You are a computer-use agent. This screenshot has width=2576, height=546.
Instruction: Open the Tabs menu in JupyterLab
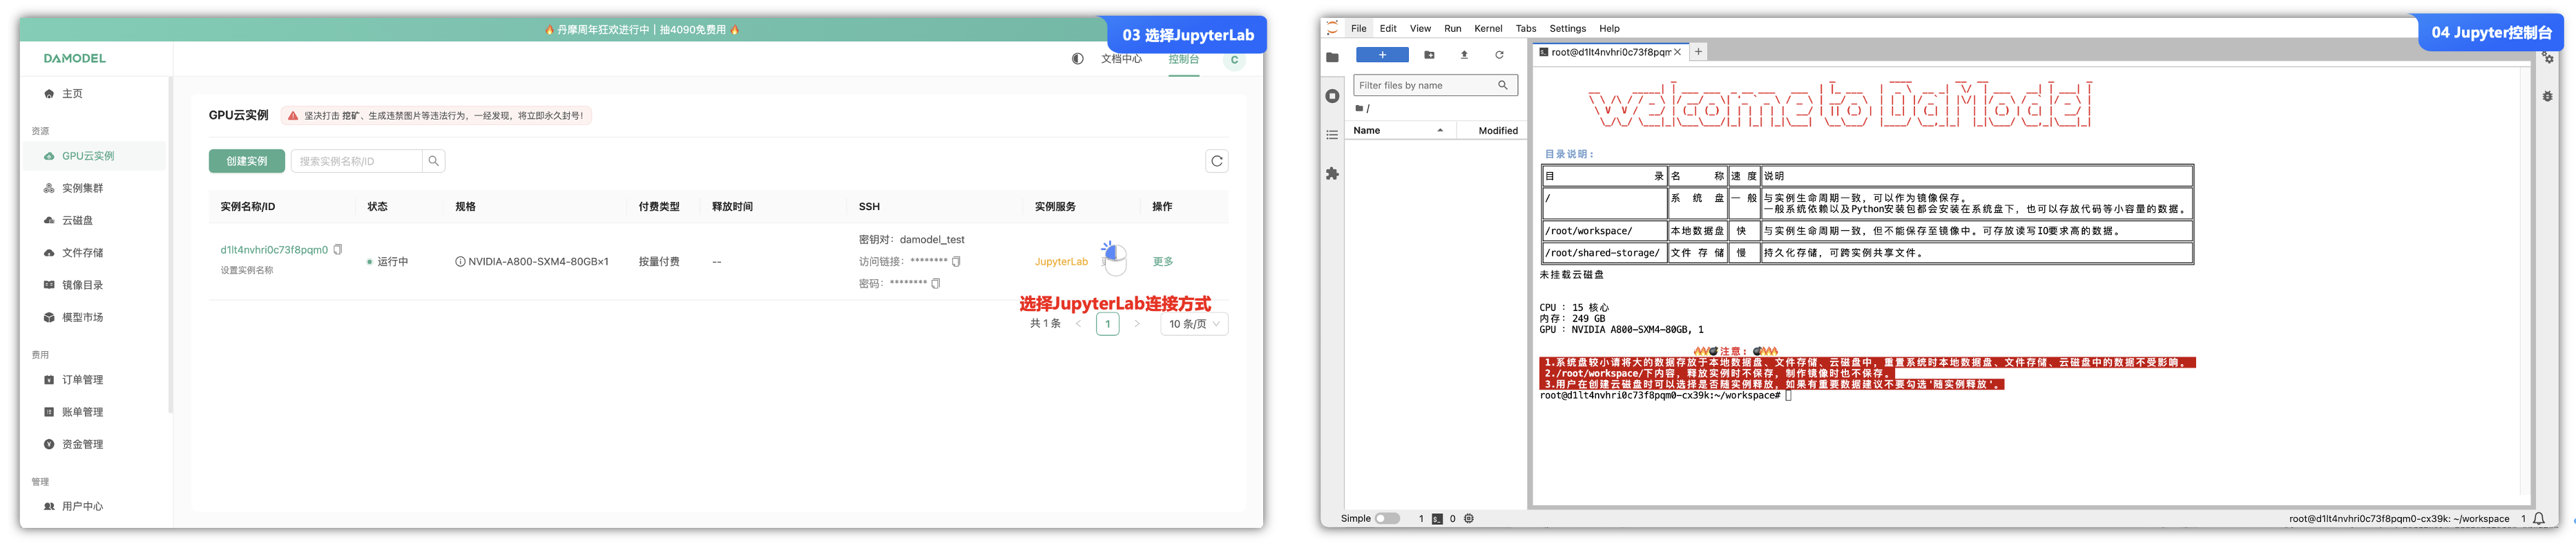click(1525, 28)
